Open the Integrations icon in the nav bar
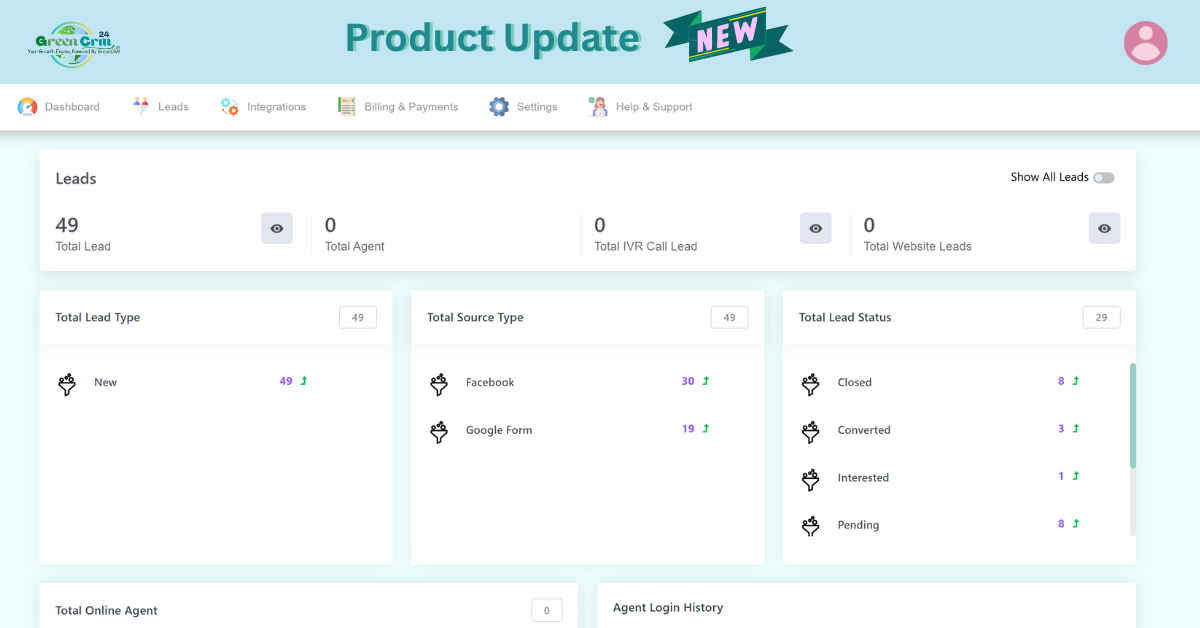 pos(228,105)
